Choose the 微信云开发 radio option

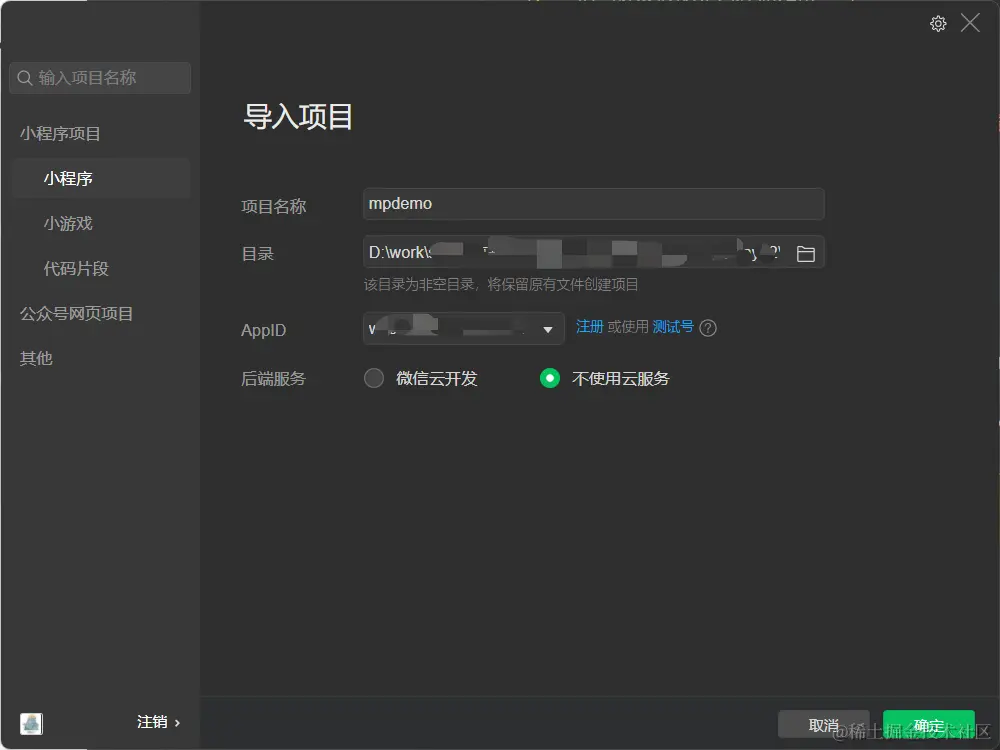pos(374,378)
